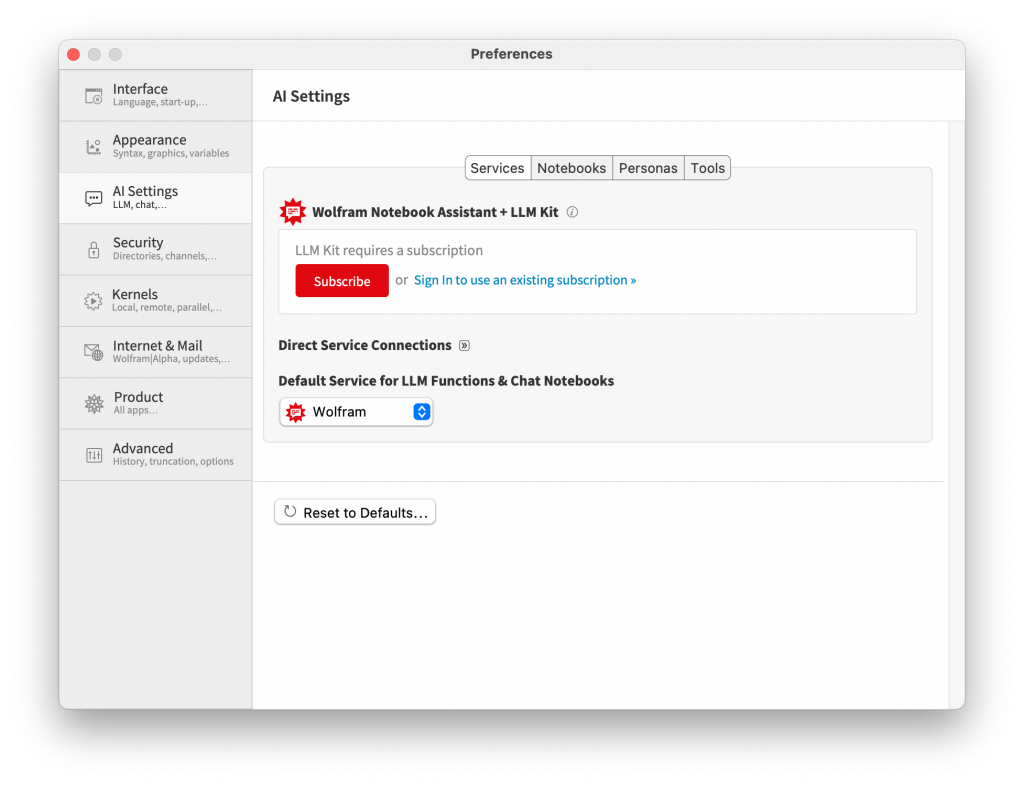Click the Wolfram spikey icon beside LLM Kit
The image size is (1024, 787).
click(292, 211)
